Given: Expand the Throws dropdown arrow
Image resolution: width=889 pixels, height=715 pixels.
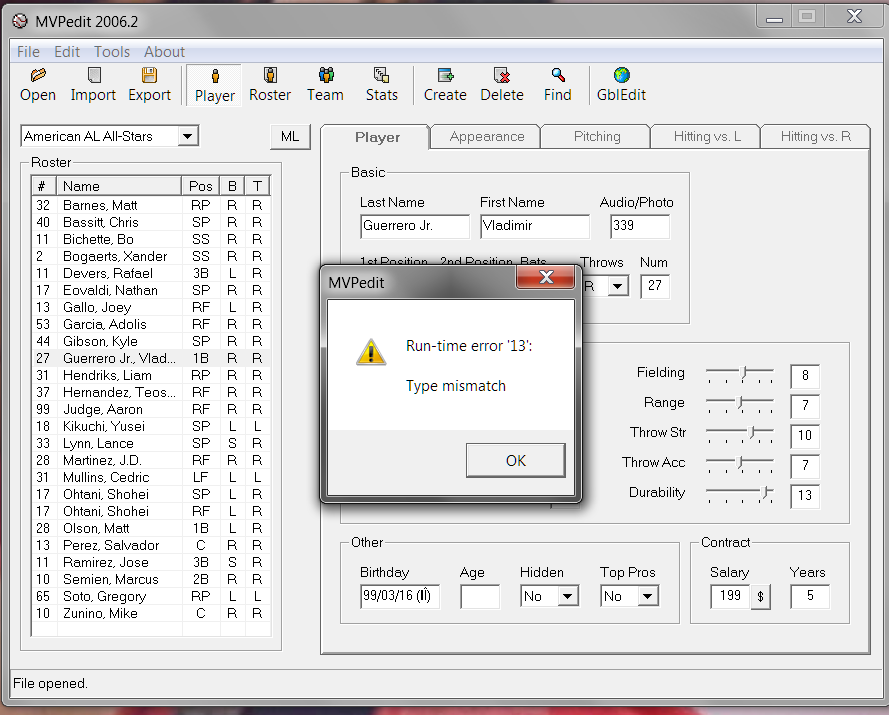Looking at the screenshot, I should 618,286.
